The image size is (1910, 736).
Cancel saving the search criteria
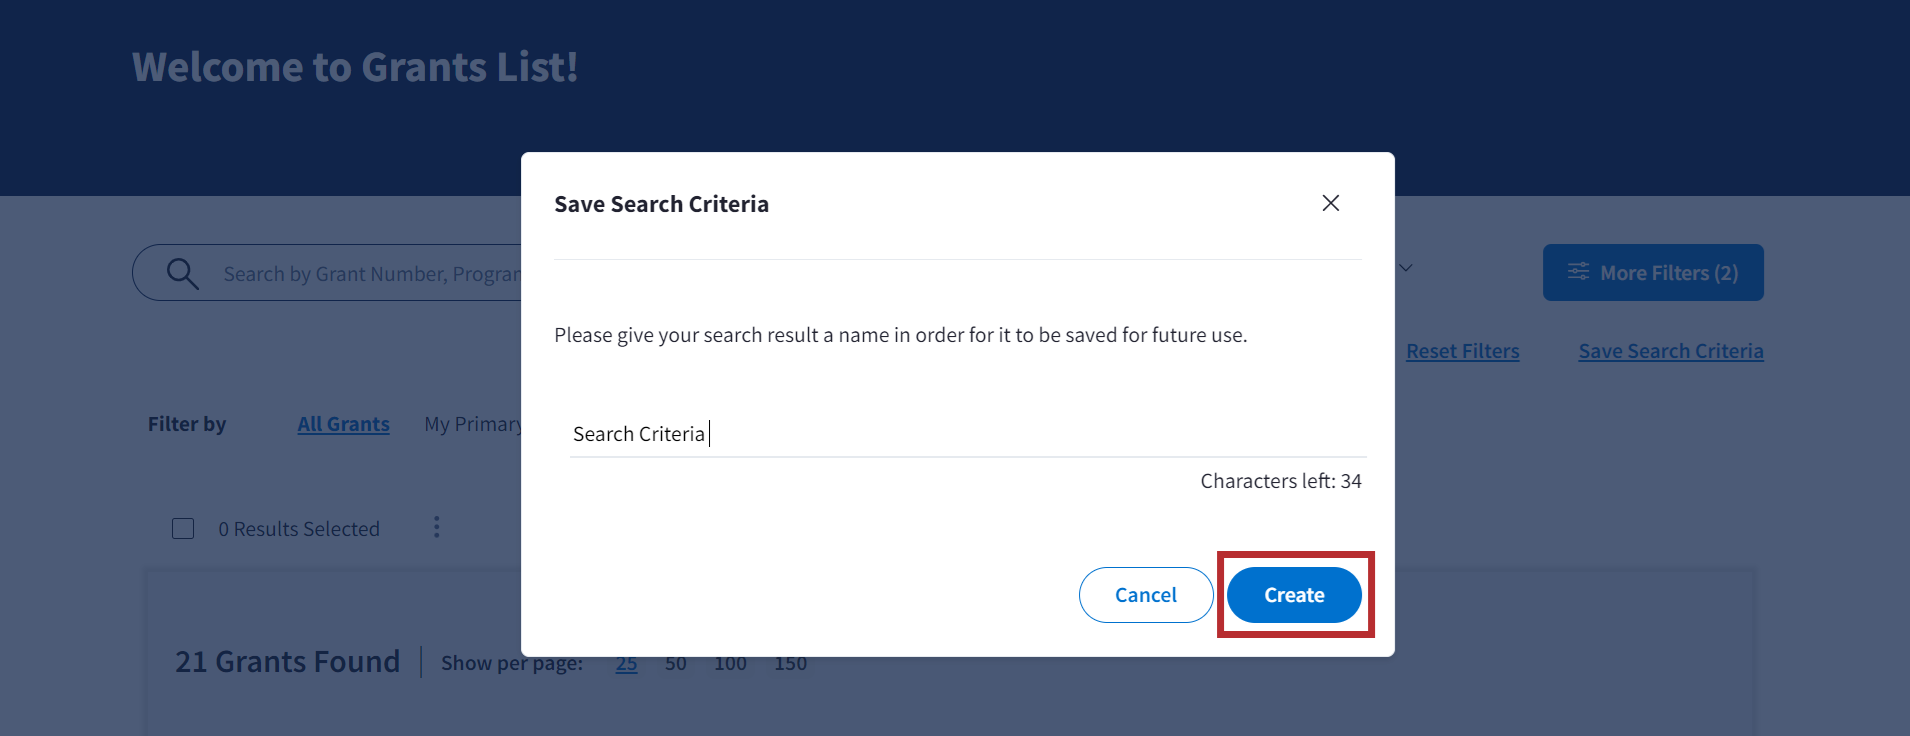1145,595
